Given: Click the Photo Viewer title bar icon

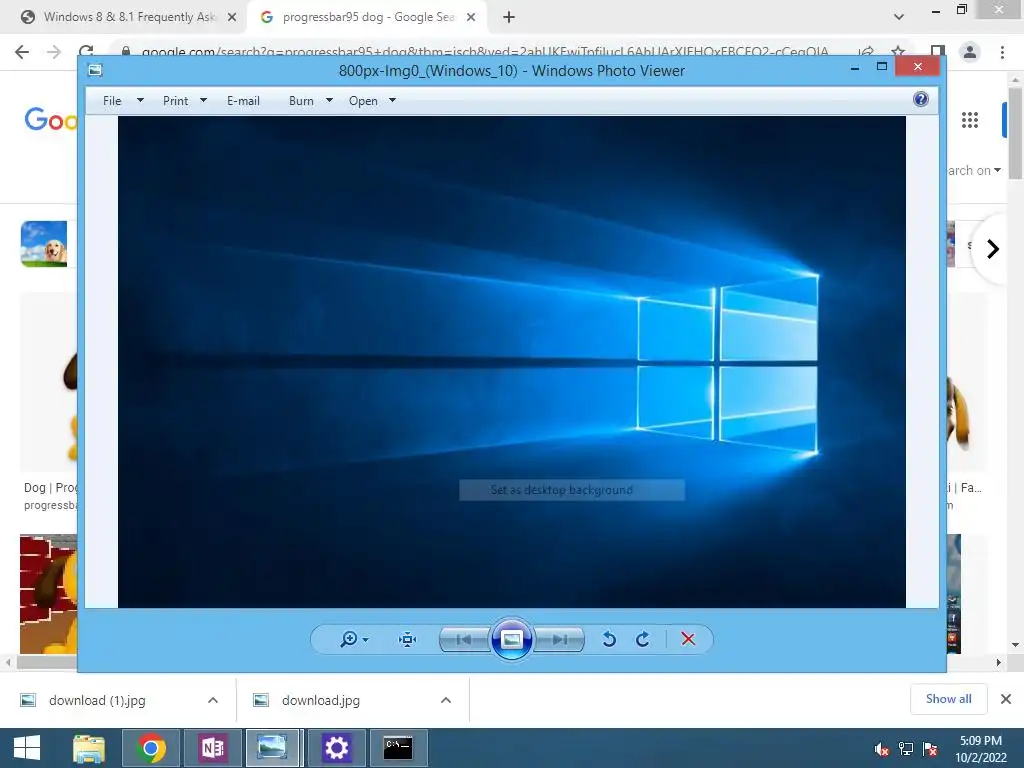Looking at the screenshot, I should (95, 70).
